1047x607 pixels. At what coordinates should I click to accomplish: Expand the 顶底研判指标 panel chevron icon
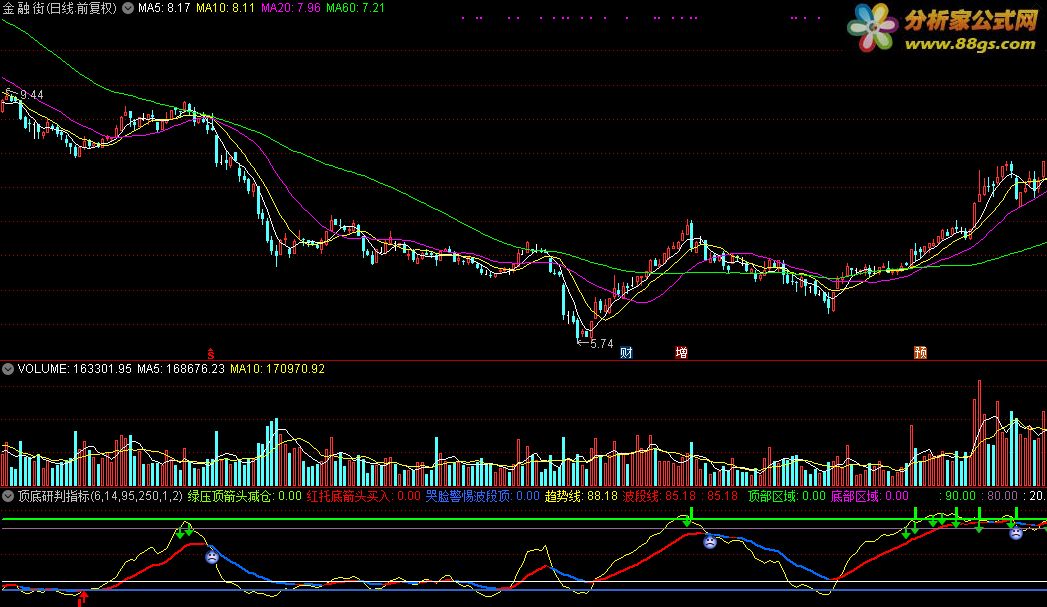[8, 496]
